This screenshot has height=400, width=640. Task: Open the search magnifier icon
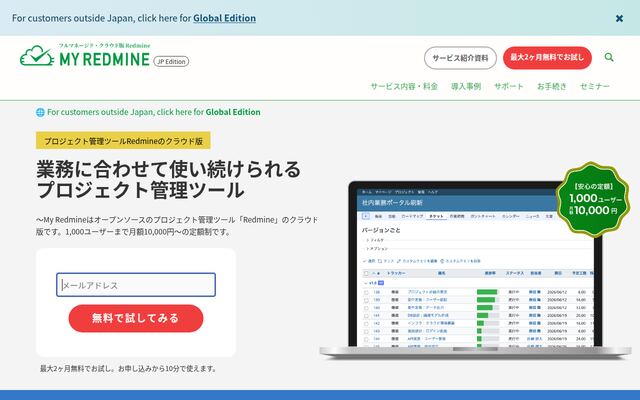coord(609,57)
